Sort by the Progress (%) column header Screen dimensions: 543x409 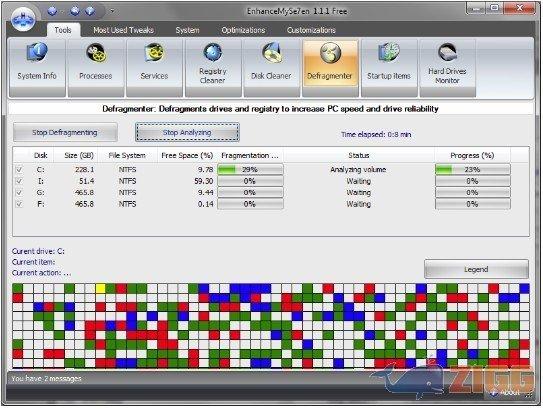point(472,155)
